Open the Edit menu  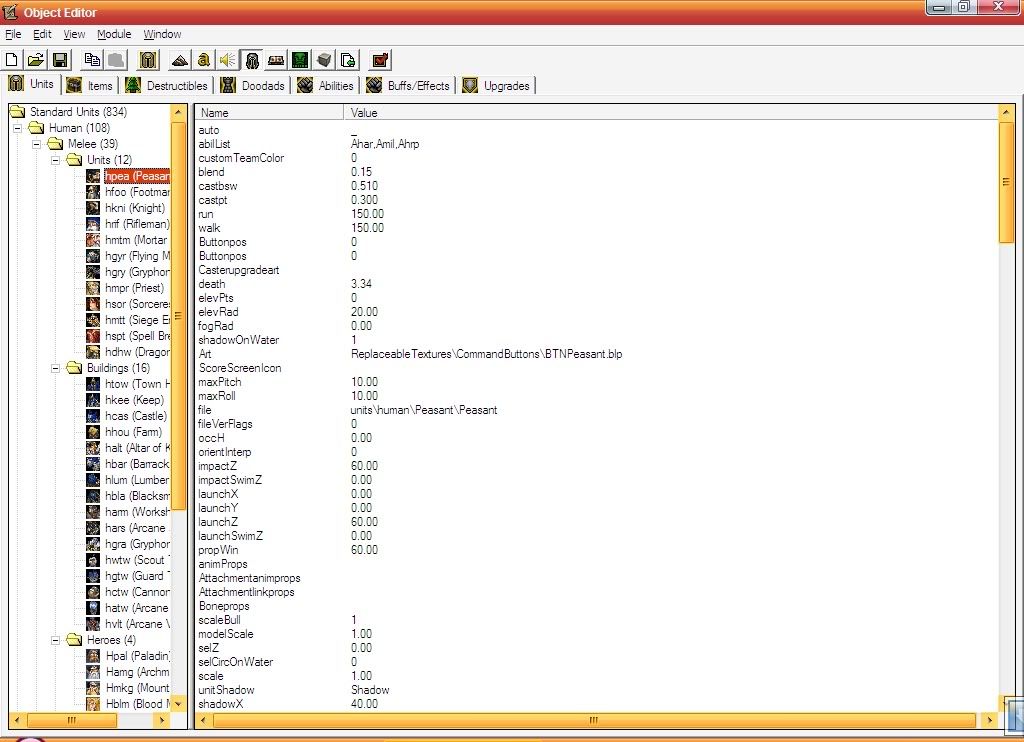(x=42, y=34)
